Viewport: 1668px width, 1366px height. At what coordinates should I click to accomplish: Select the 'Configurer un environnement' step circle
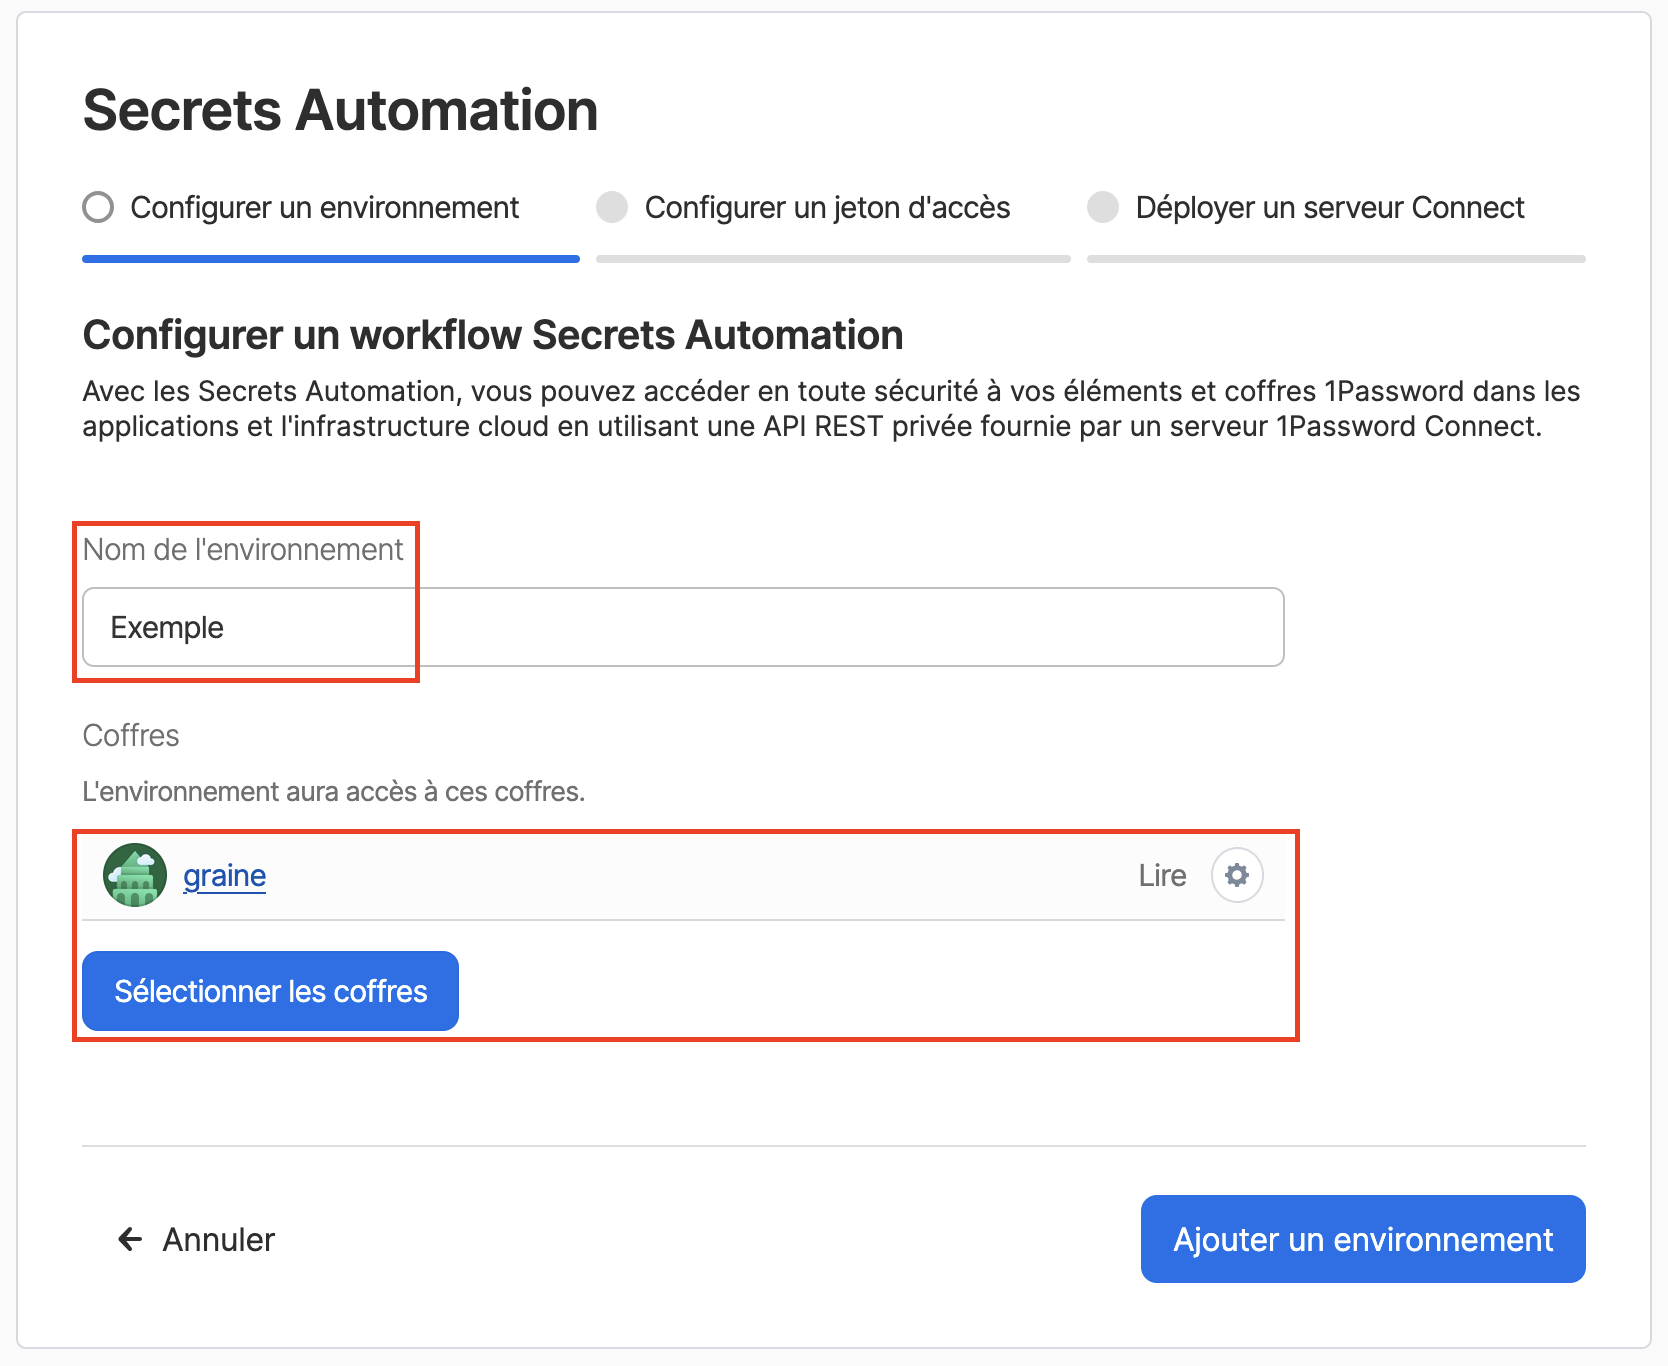click(x=98, y=208)
